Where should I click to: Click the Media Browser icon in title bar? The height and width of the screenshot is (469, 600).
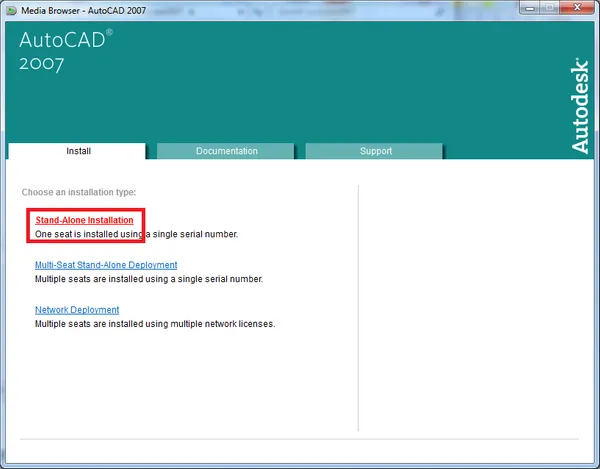(11, 10)
